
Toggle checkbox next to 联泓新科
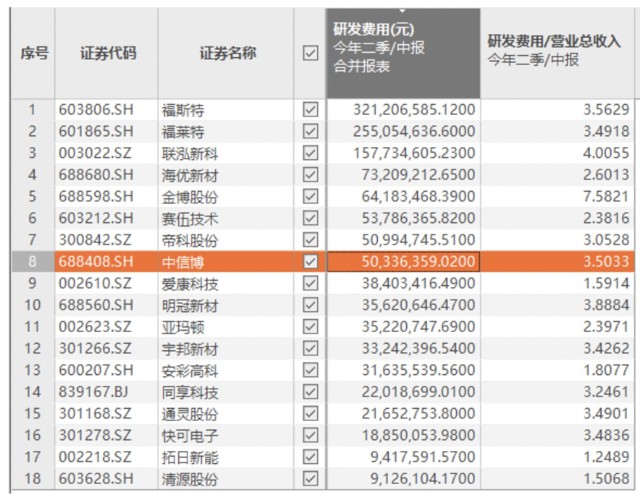point(310,153)
